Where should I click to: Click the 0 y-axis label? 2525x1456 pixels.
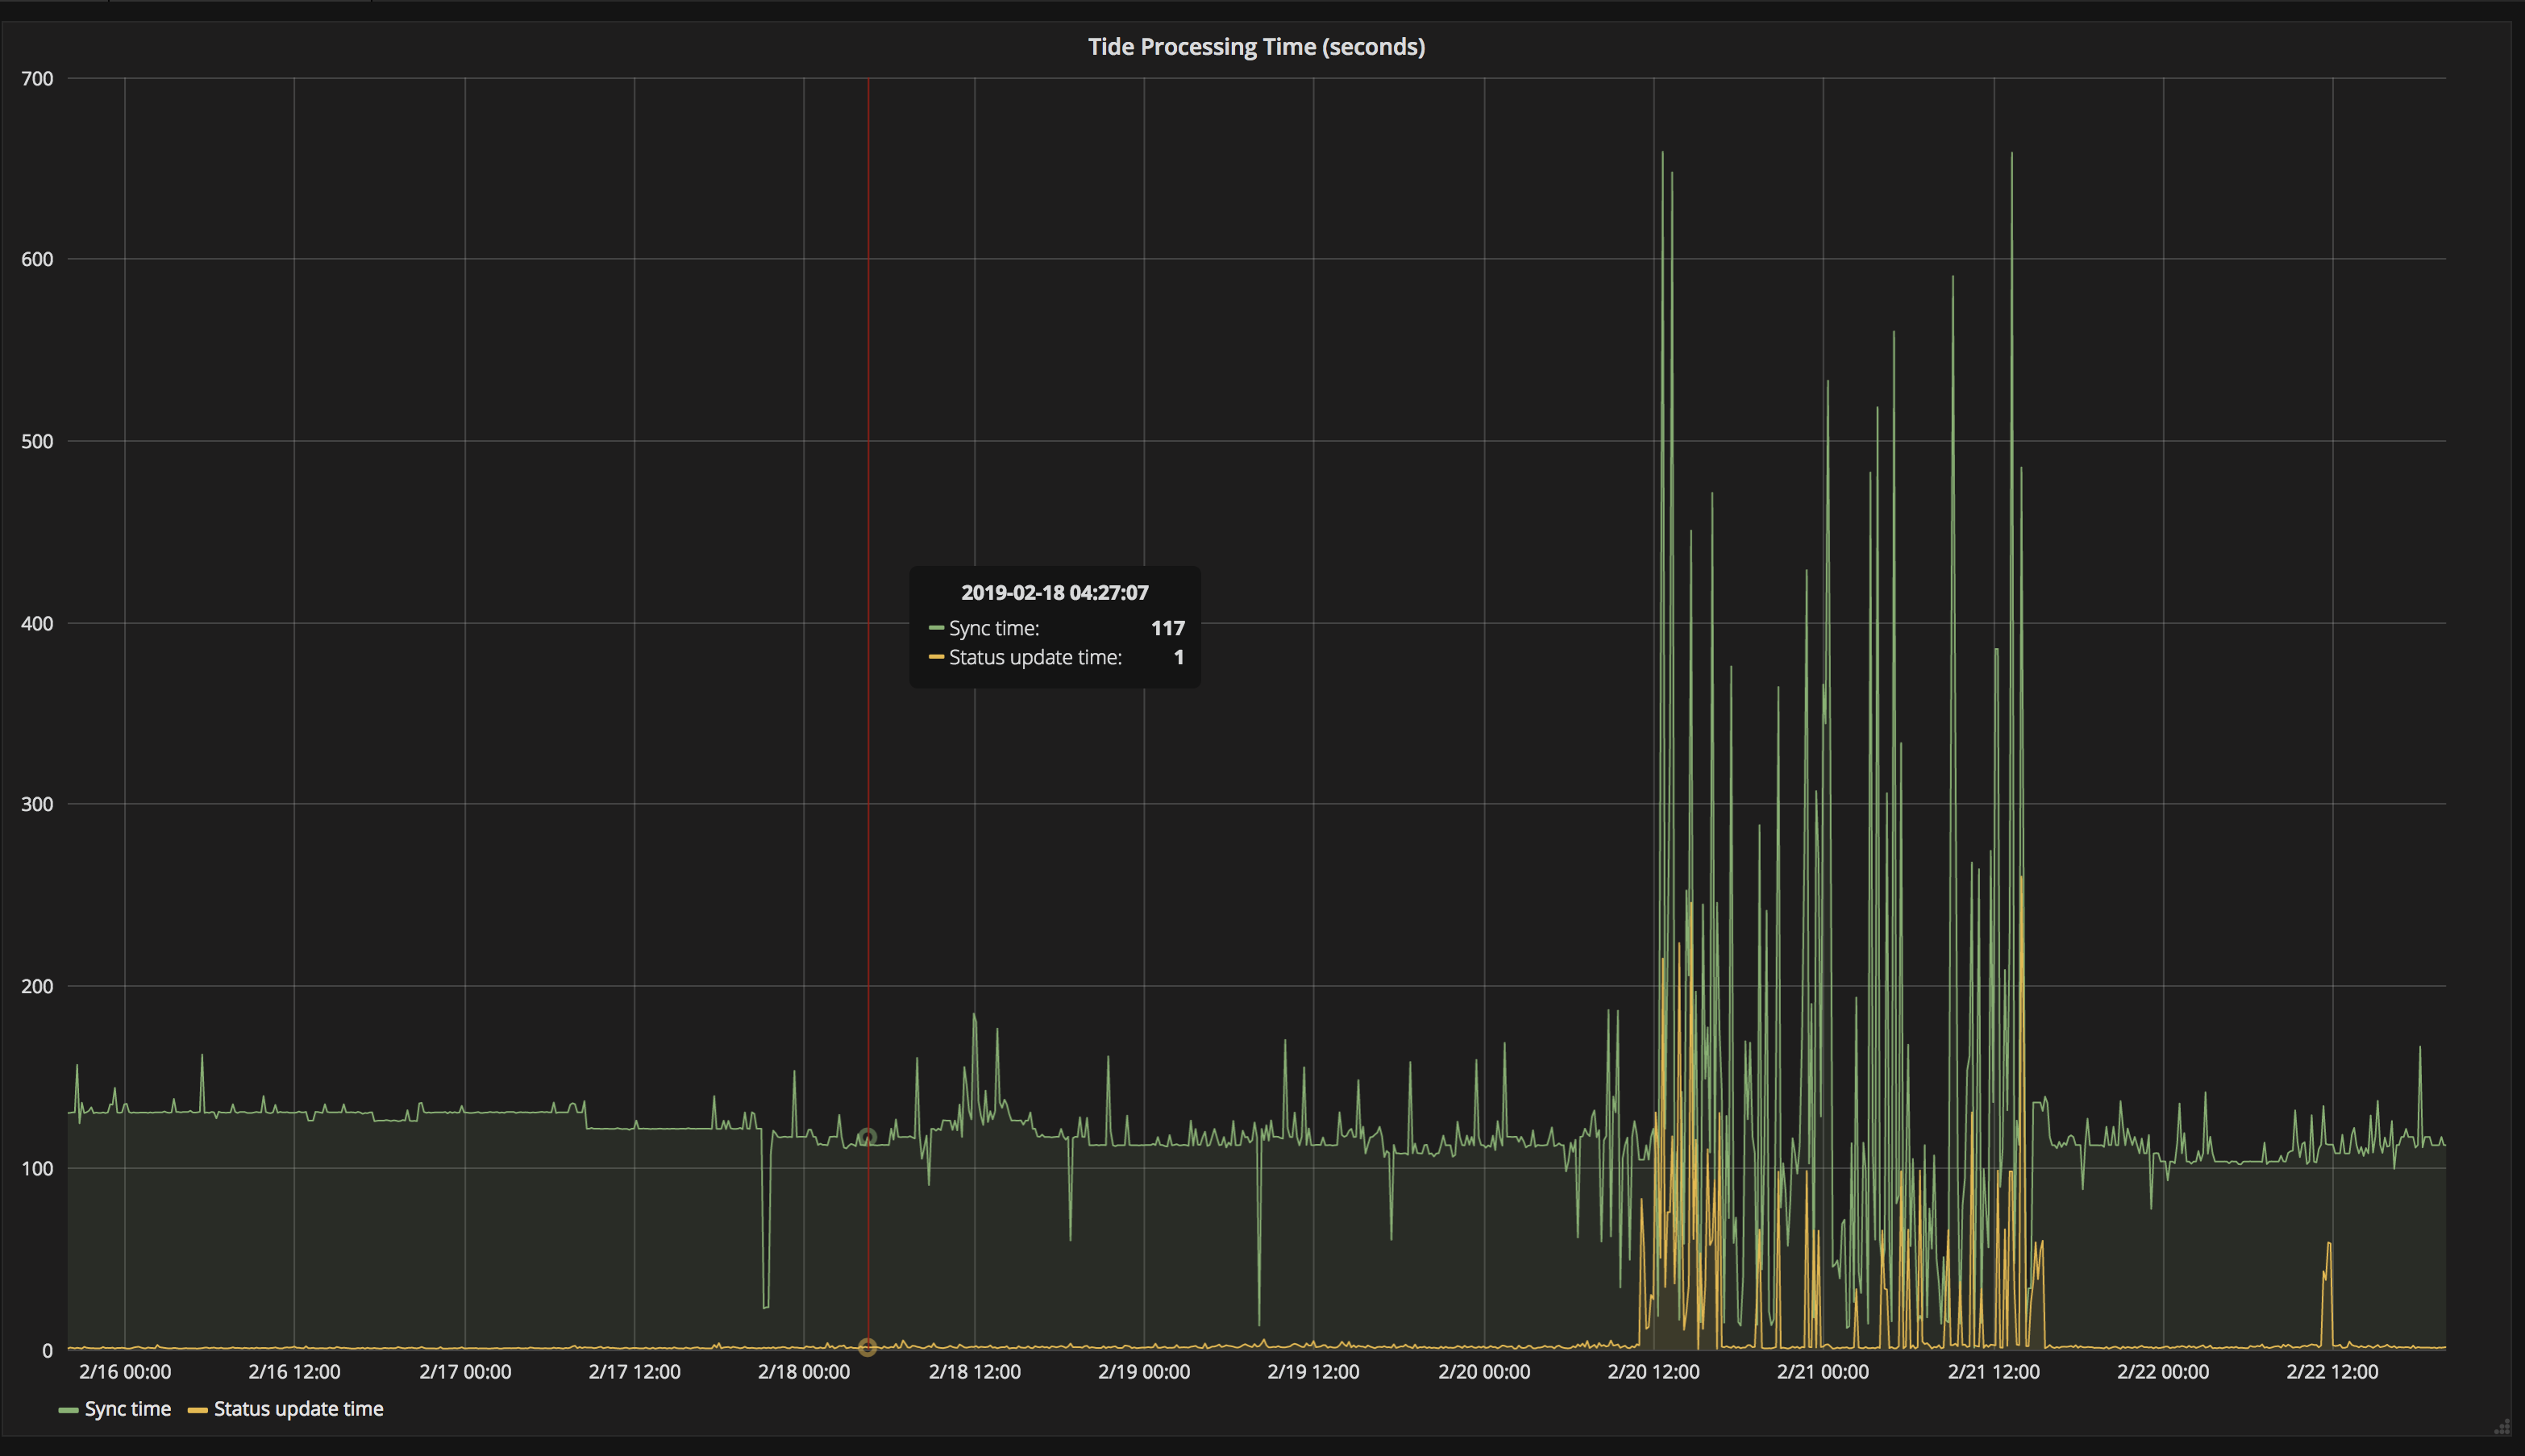[47, 1351]
